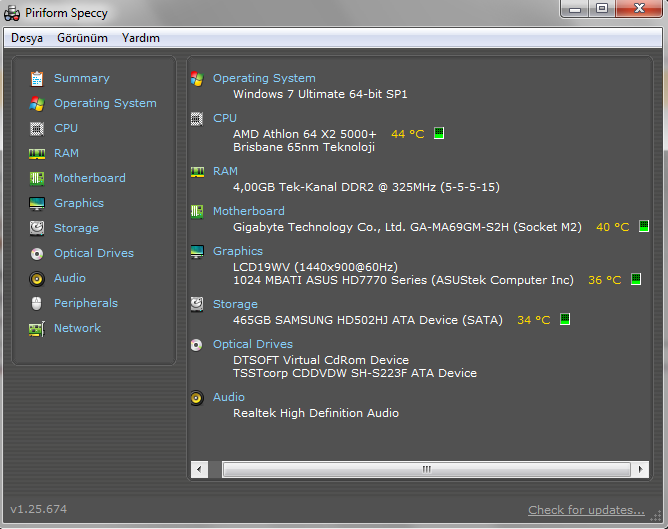This screenshot has height=529, width=668.
Task: Open the Graphics heading link in summary
Action: (x=238, y=251)
